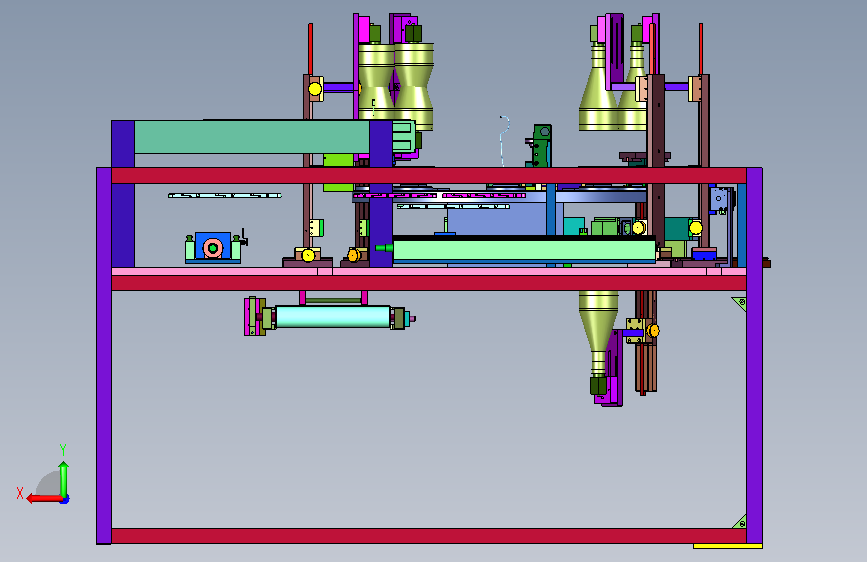The height and width of the screenshot is (562, 867).
Task: Select the yellow strip under the bottom-right frame foot
Action: pyautogui.click(x=728, y=546)
